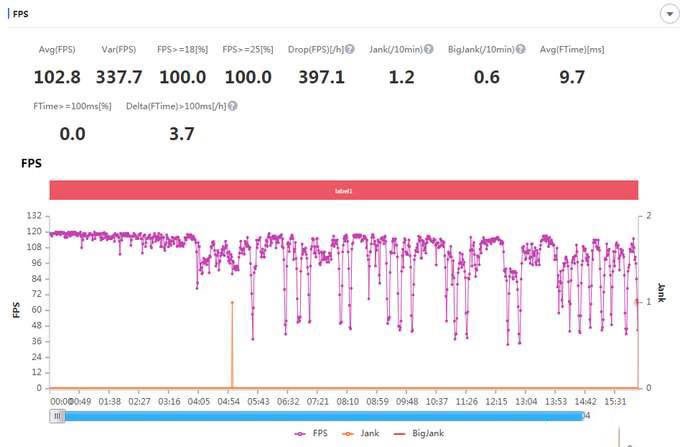Show help tooltip for Delta(FTime)>100ms[/h]

tap(232, 105)
